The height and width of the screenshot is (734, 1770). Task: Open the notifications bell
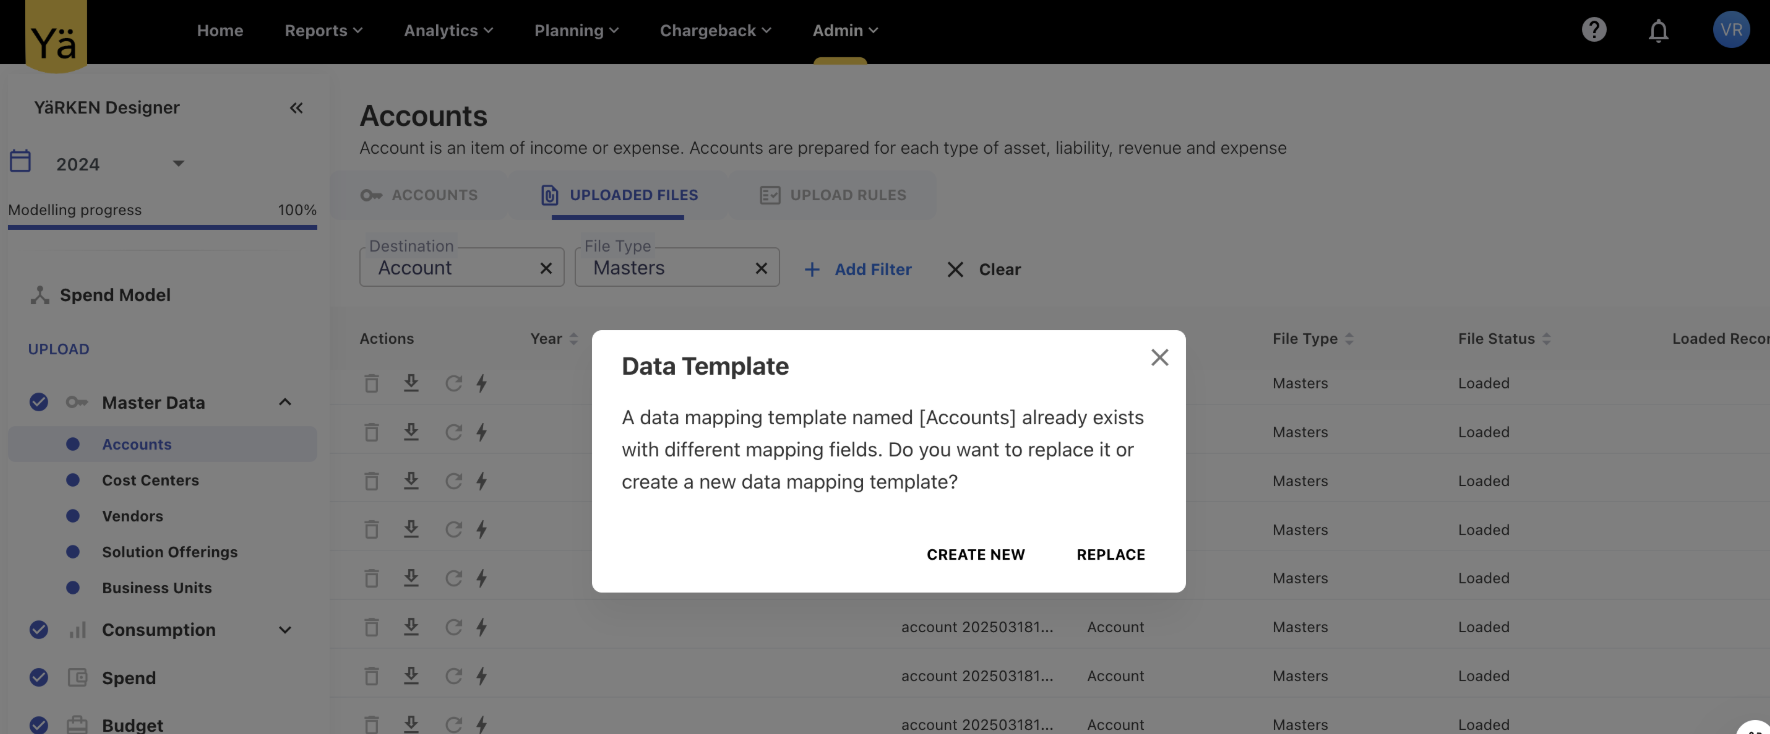coord(1658,31)
